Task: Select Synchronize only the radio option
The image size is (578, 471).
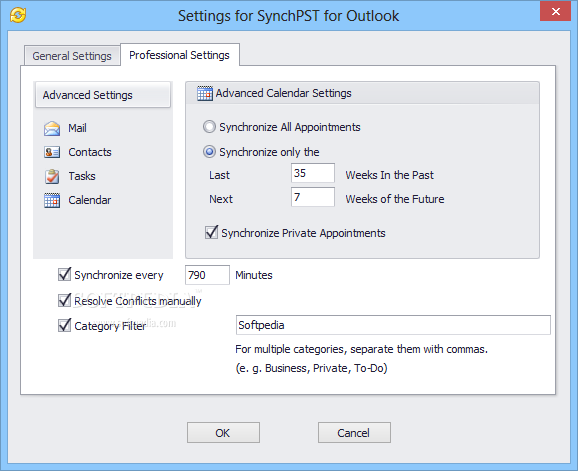Action: pyautogui.click(x=209, y=152)
